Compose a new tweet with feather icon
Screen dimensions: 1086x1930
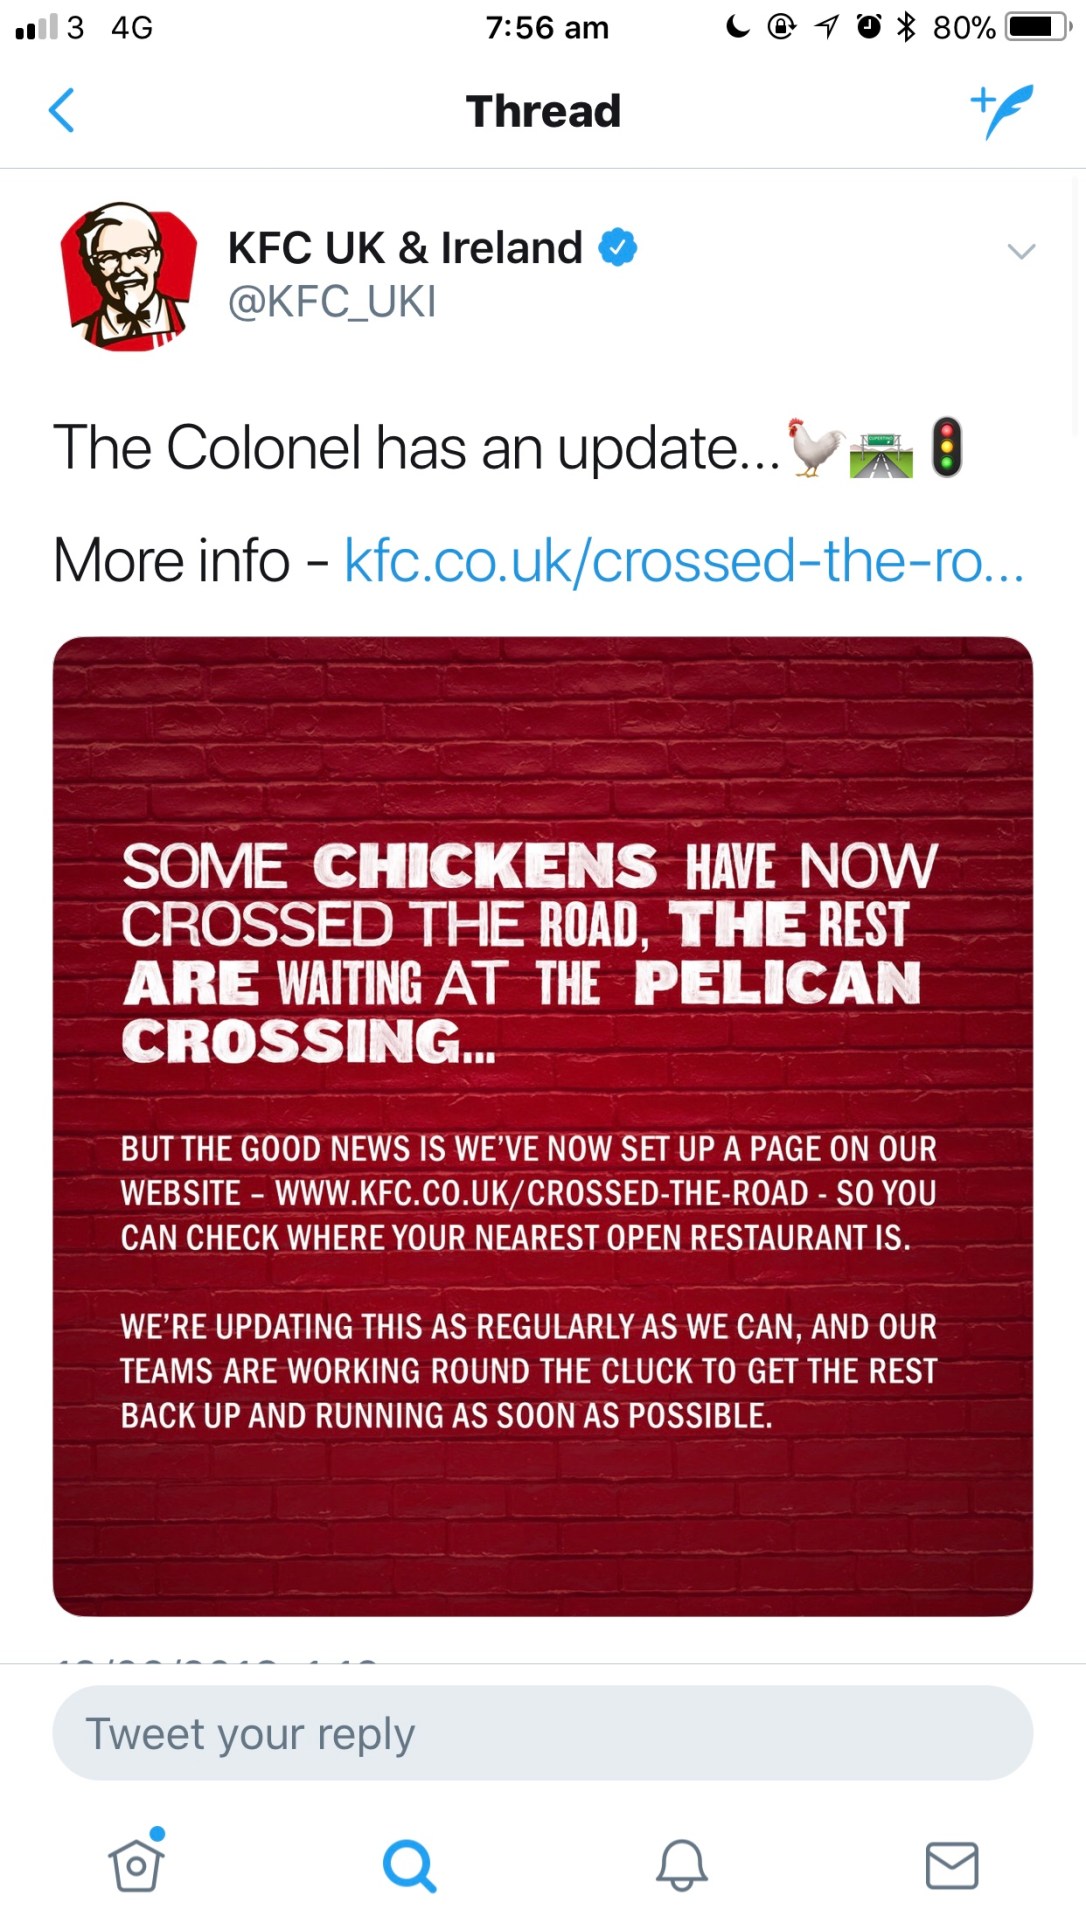pos(1002,110)
